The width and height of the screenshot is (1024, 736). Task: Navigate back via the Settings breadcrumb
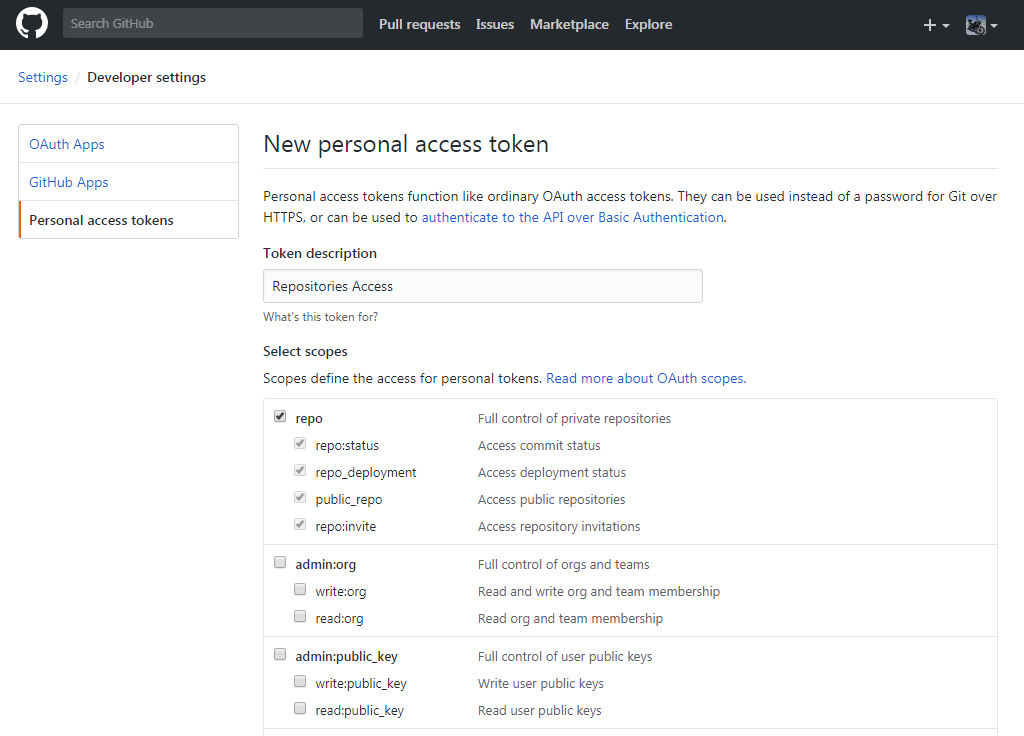click(42, 76)
